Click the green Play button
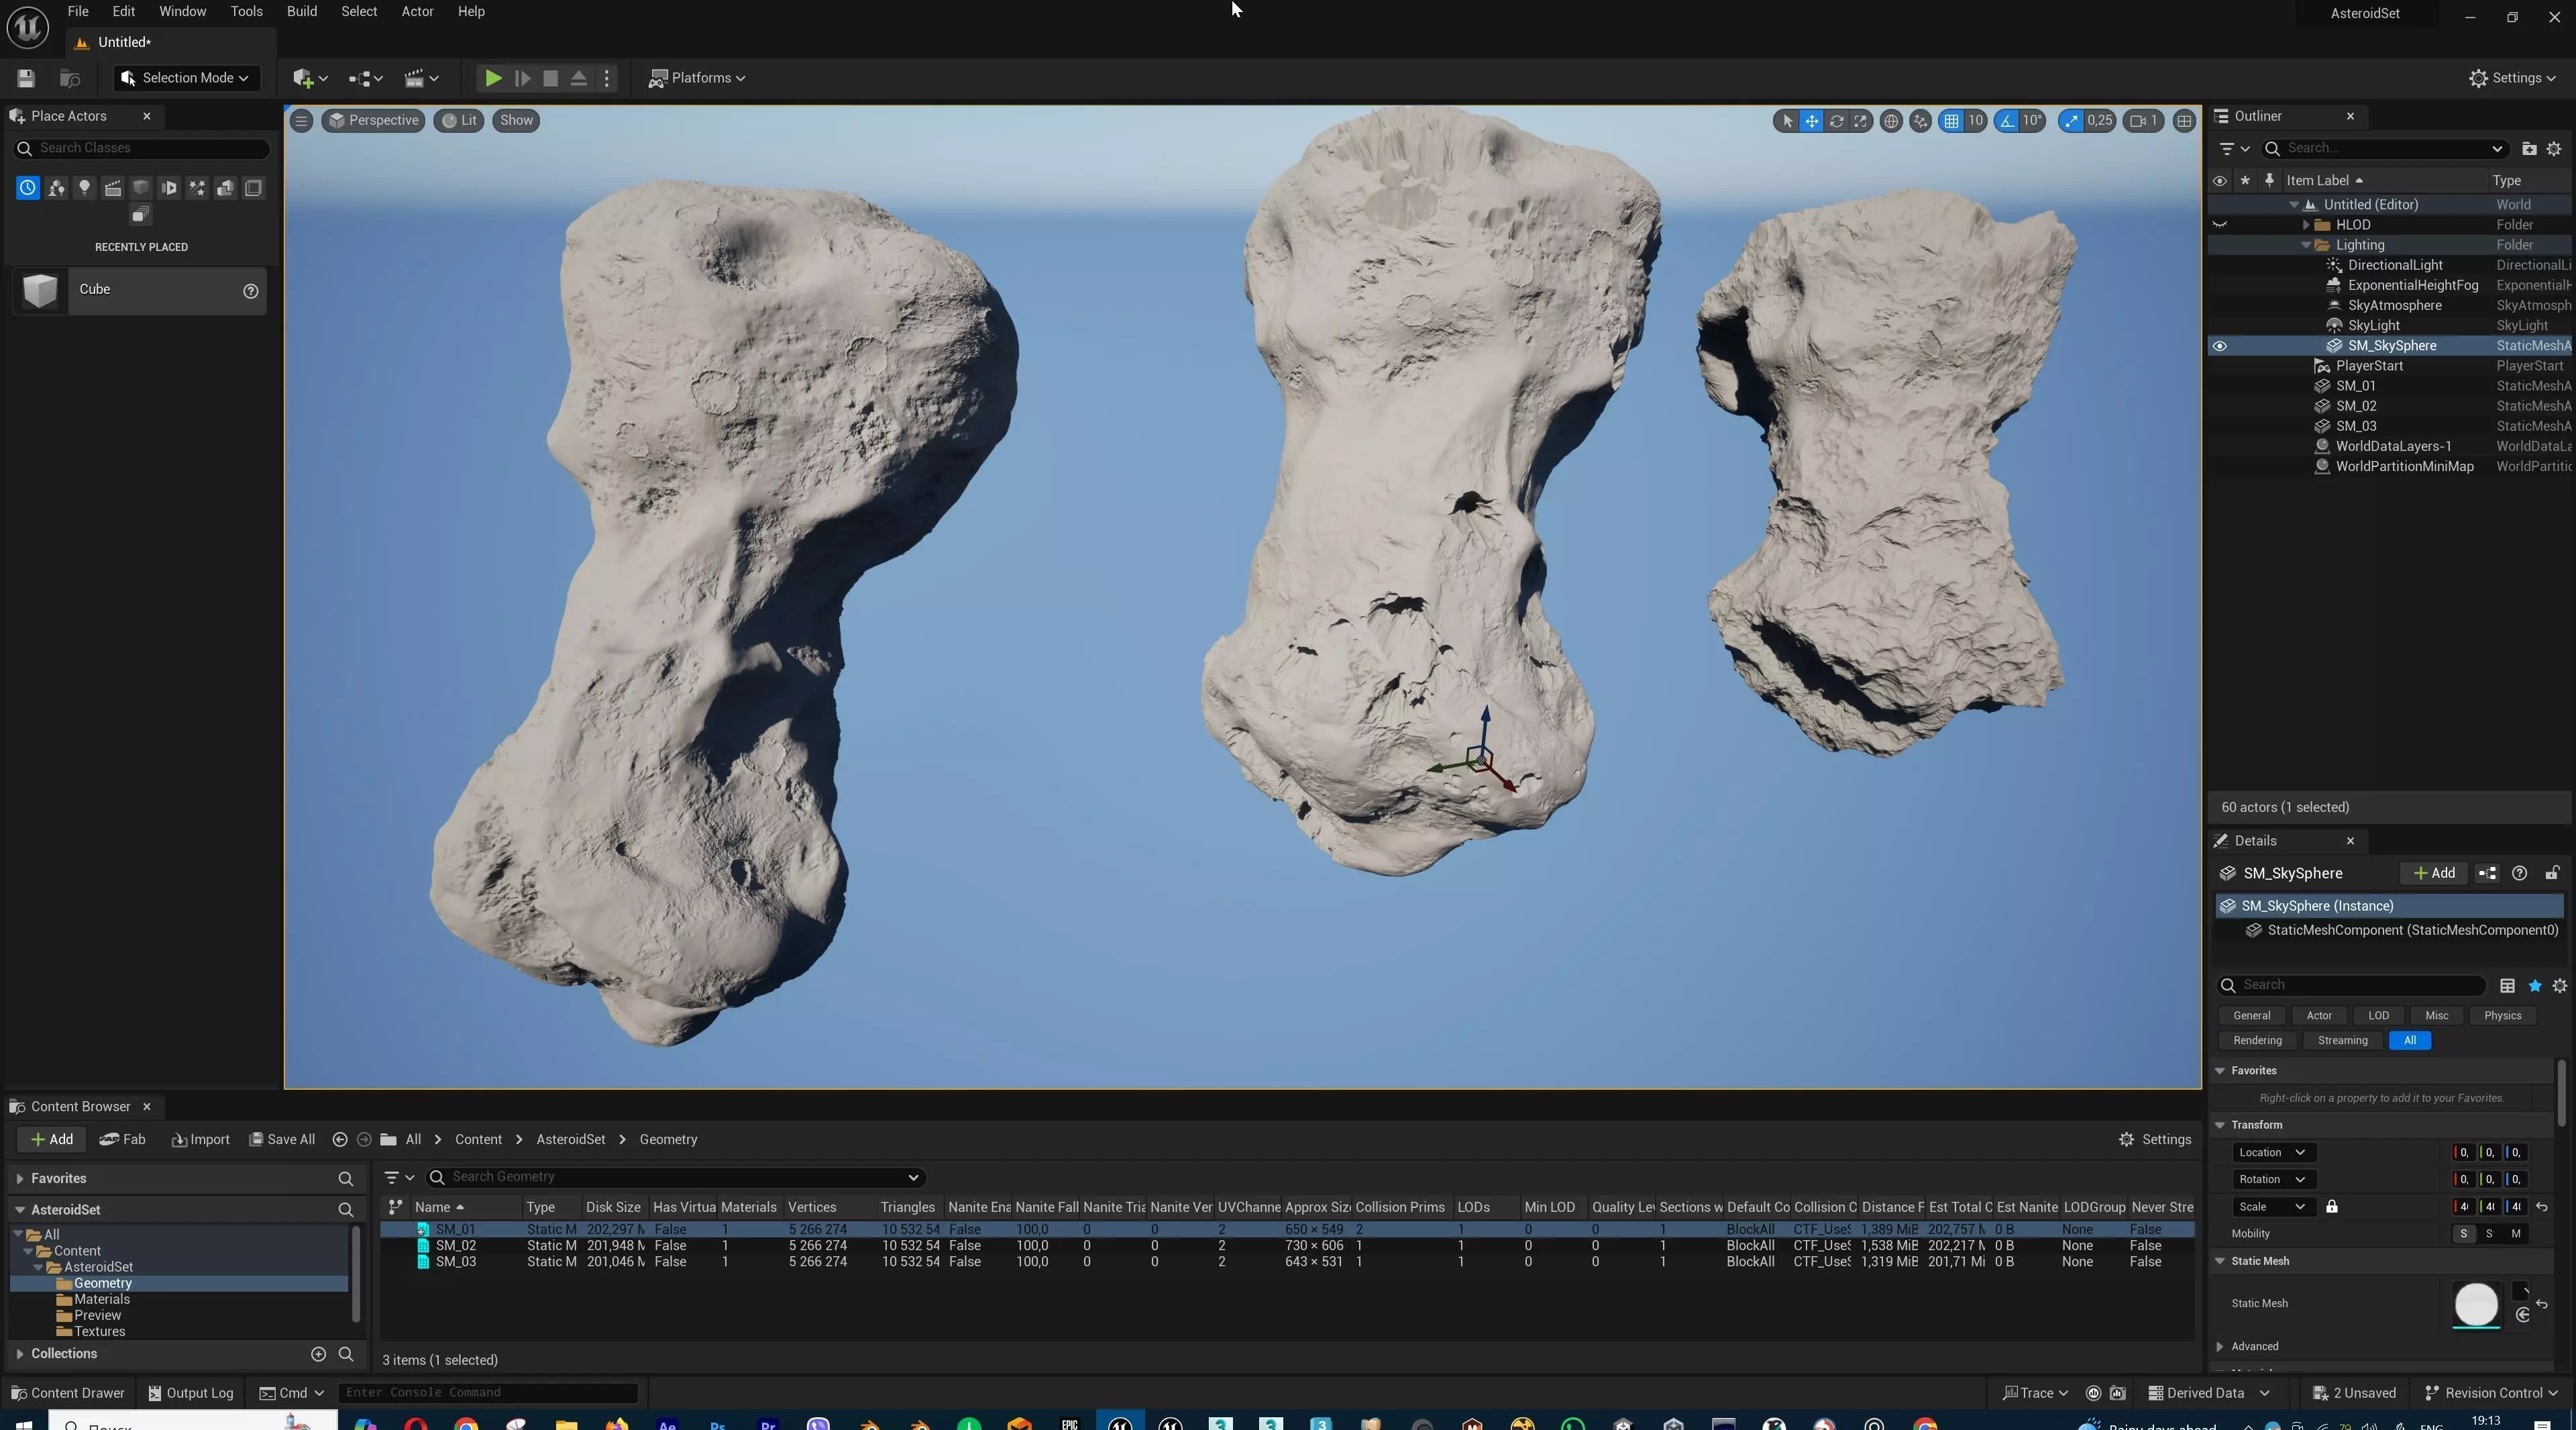2576x1430 pixels. point(493,78)
